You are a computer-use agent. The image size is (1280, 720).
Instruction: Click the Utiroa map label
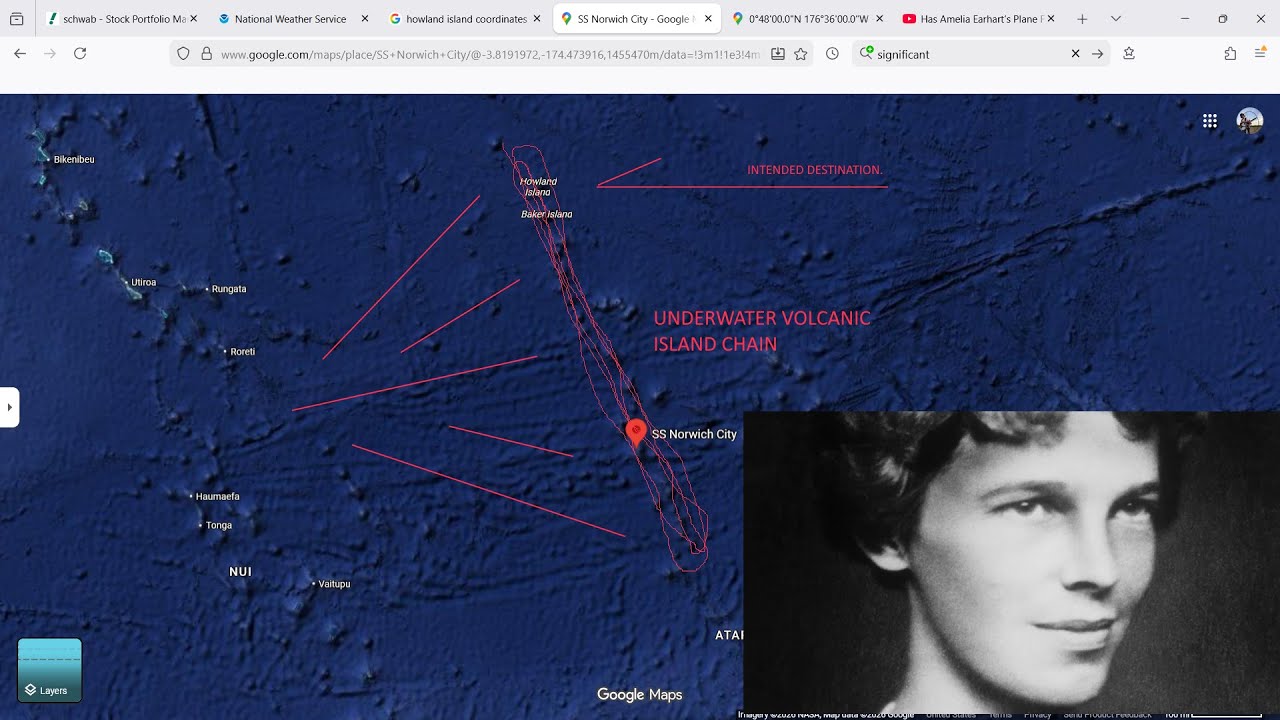click(x=144, y=283)
